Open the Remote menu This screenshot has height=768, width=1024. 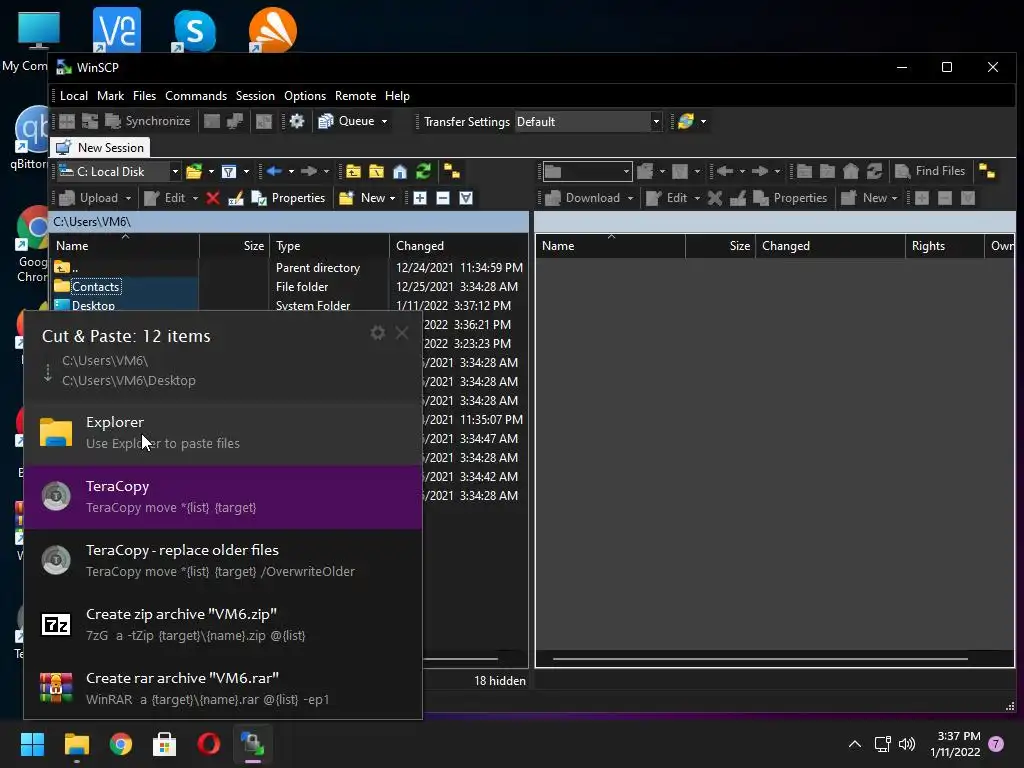pyautogui.click(x=355, y=96)
